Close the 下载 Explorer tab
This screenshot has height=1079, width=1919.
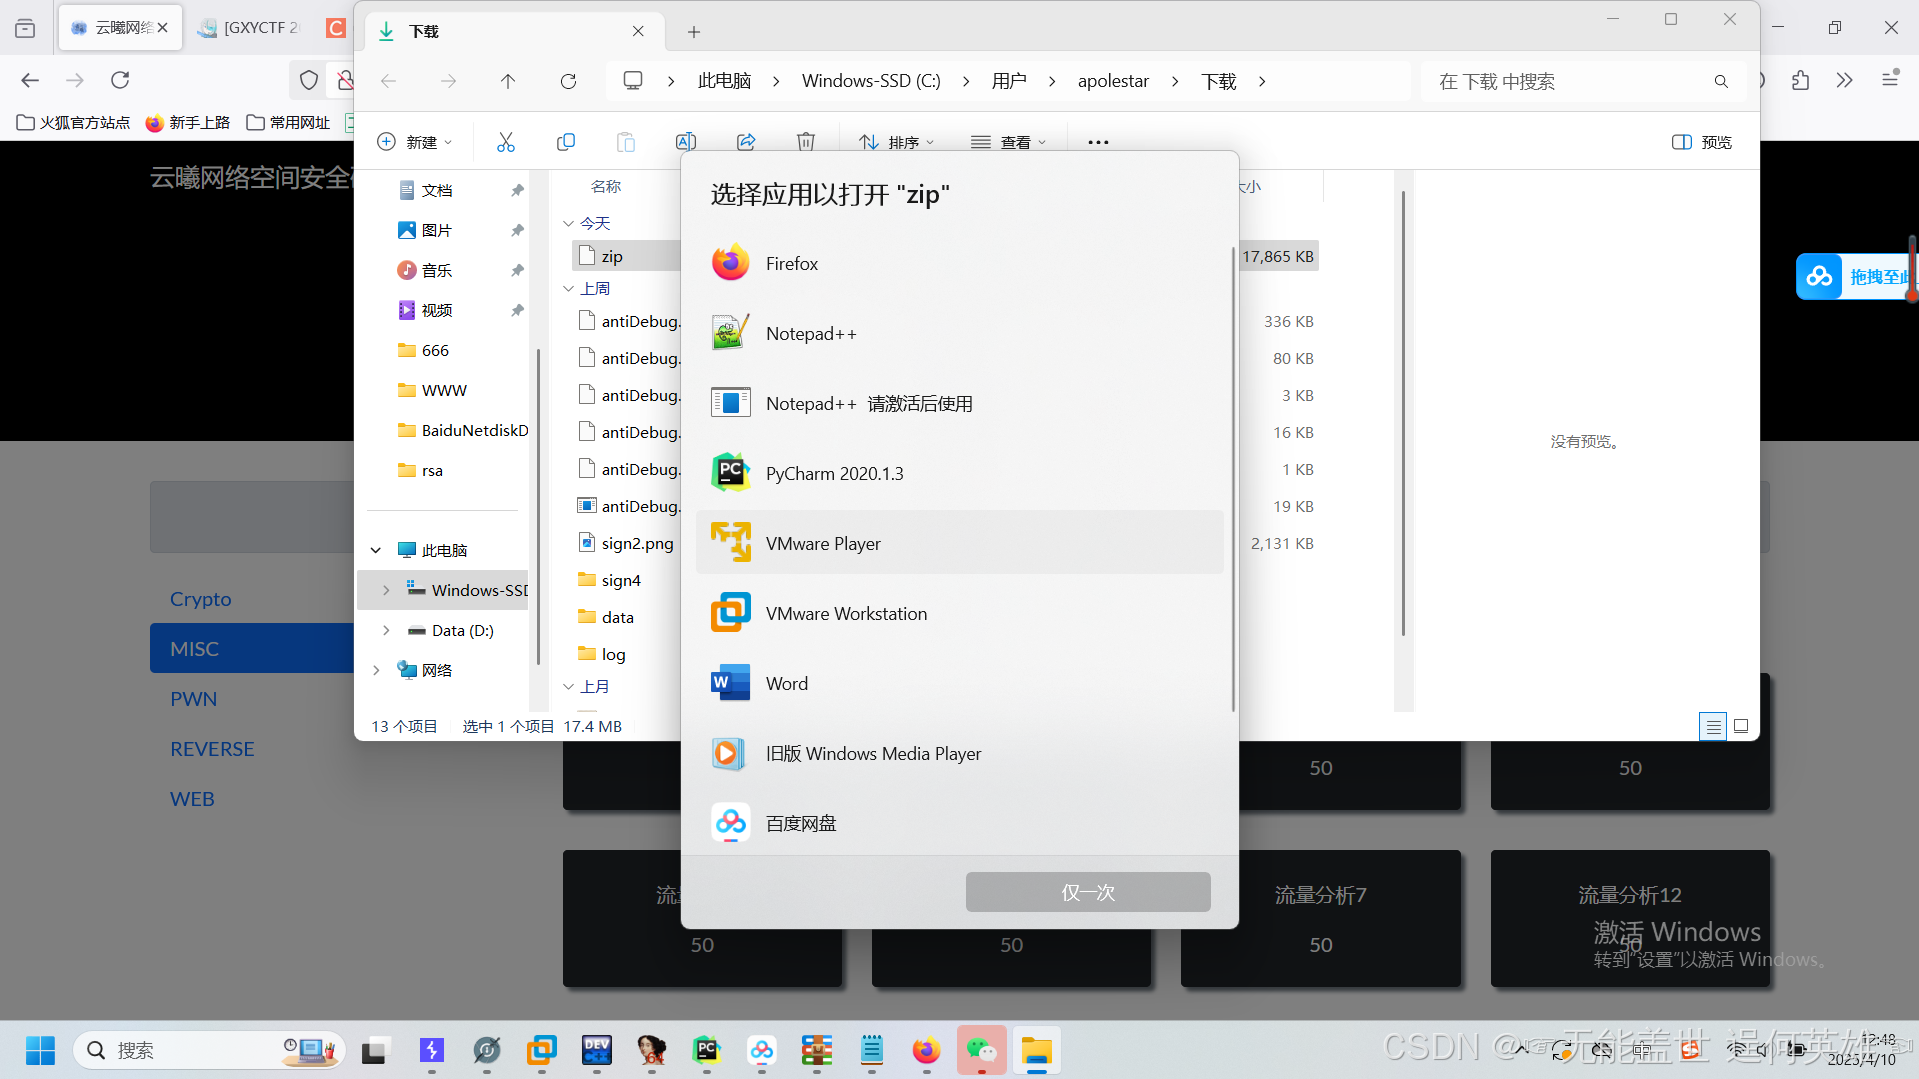(638, 31)
